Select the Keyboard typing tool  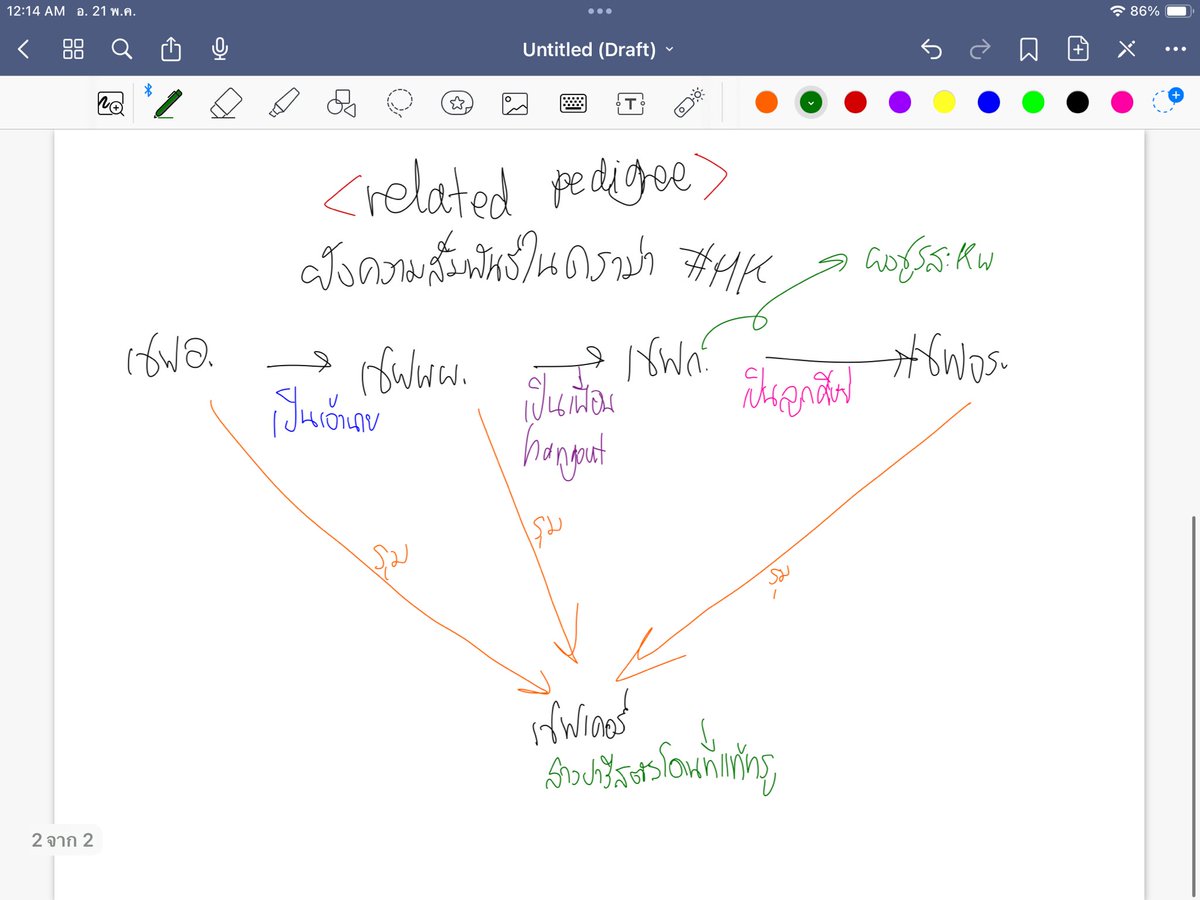[573, 102]
